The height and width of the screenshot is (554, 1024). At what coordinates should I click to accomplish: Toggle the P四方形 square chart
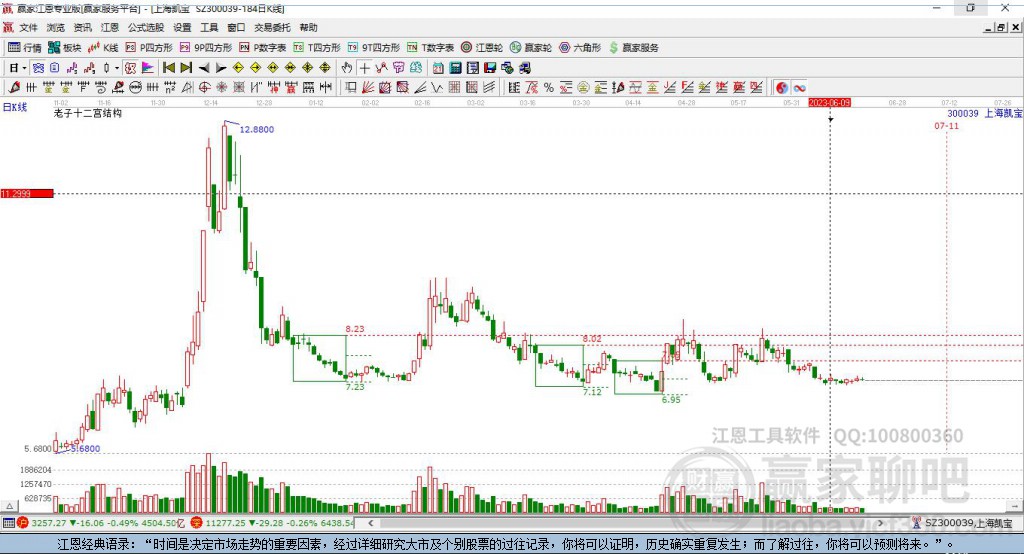tap(148, 47)
